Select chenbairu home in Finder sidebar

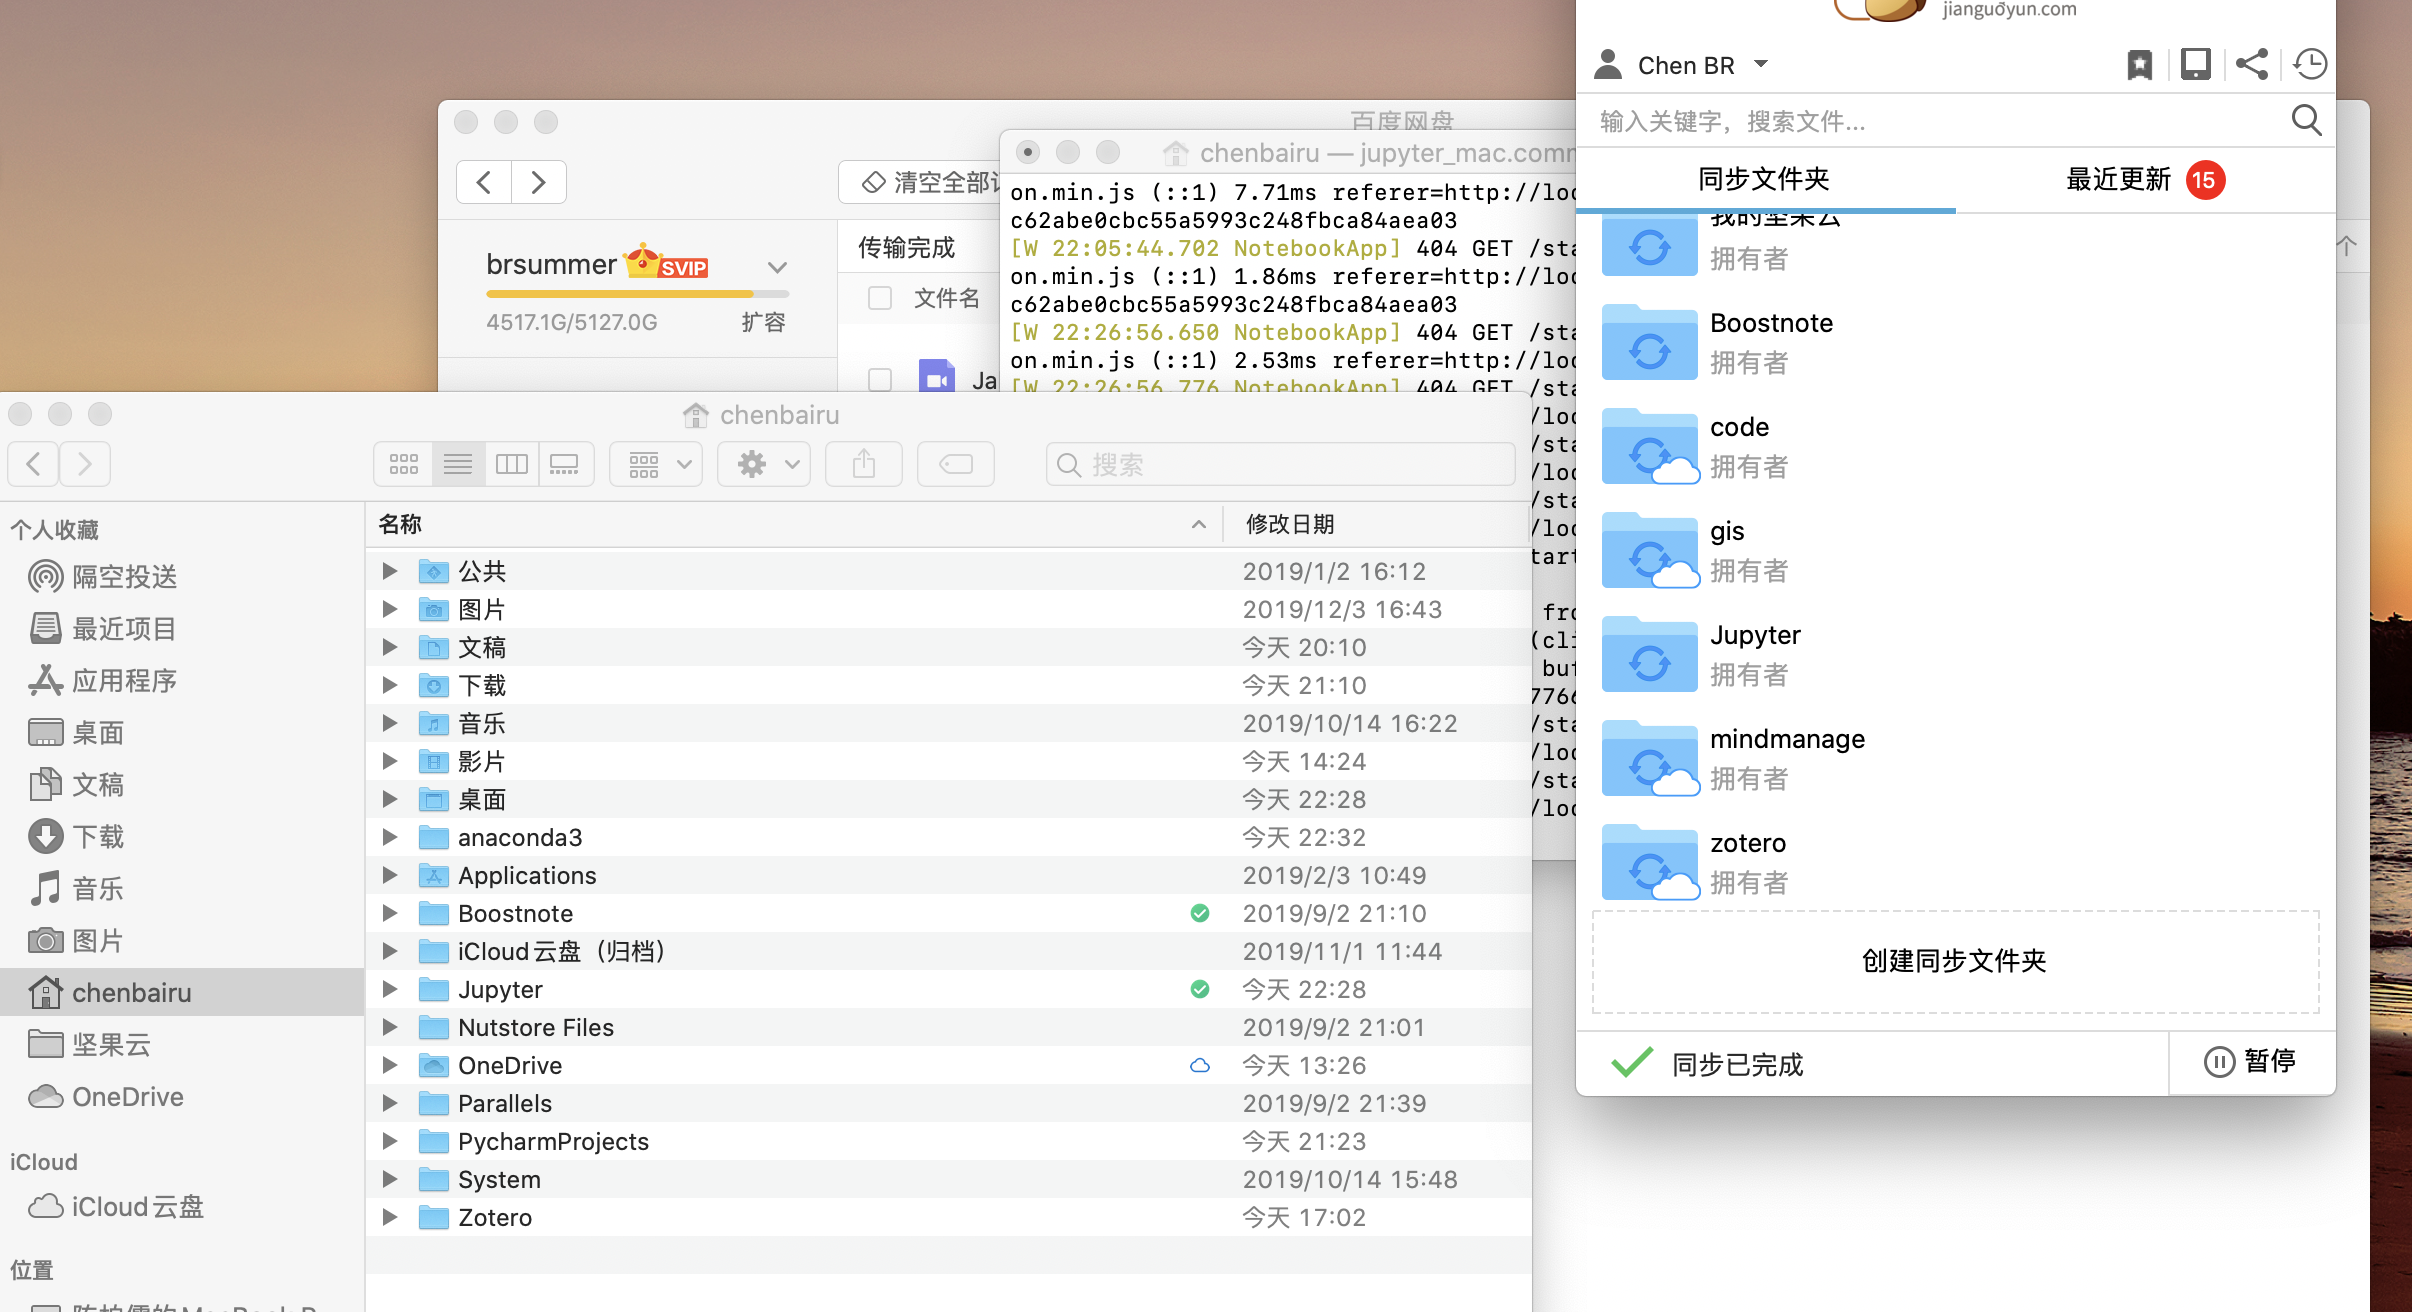[182, 993]
